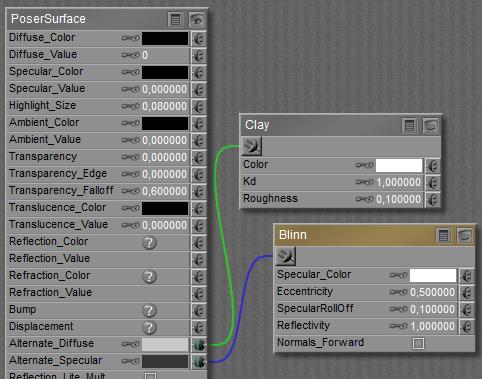Image resolution: width=482 pixels, height=379 pixels.
Task: Click the Clay node options menu icon
Action: coord(409,126)
